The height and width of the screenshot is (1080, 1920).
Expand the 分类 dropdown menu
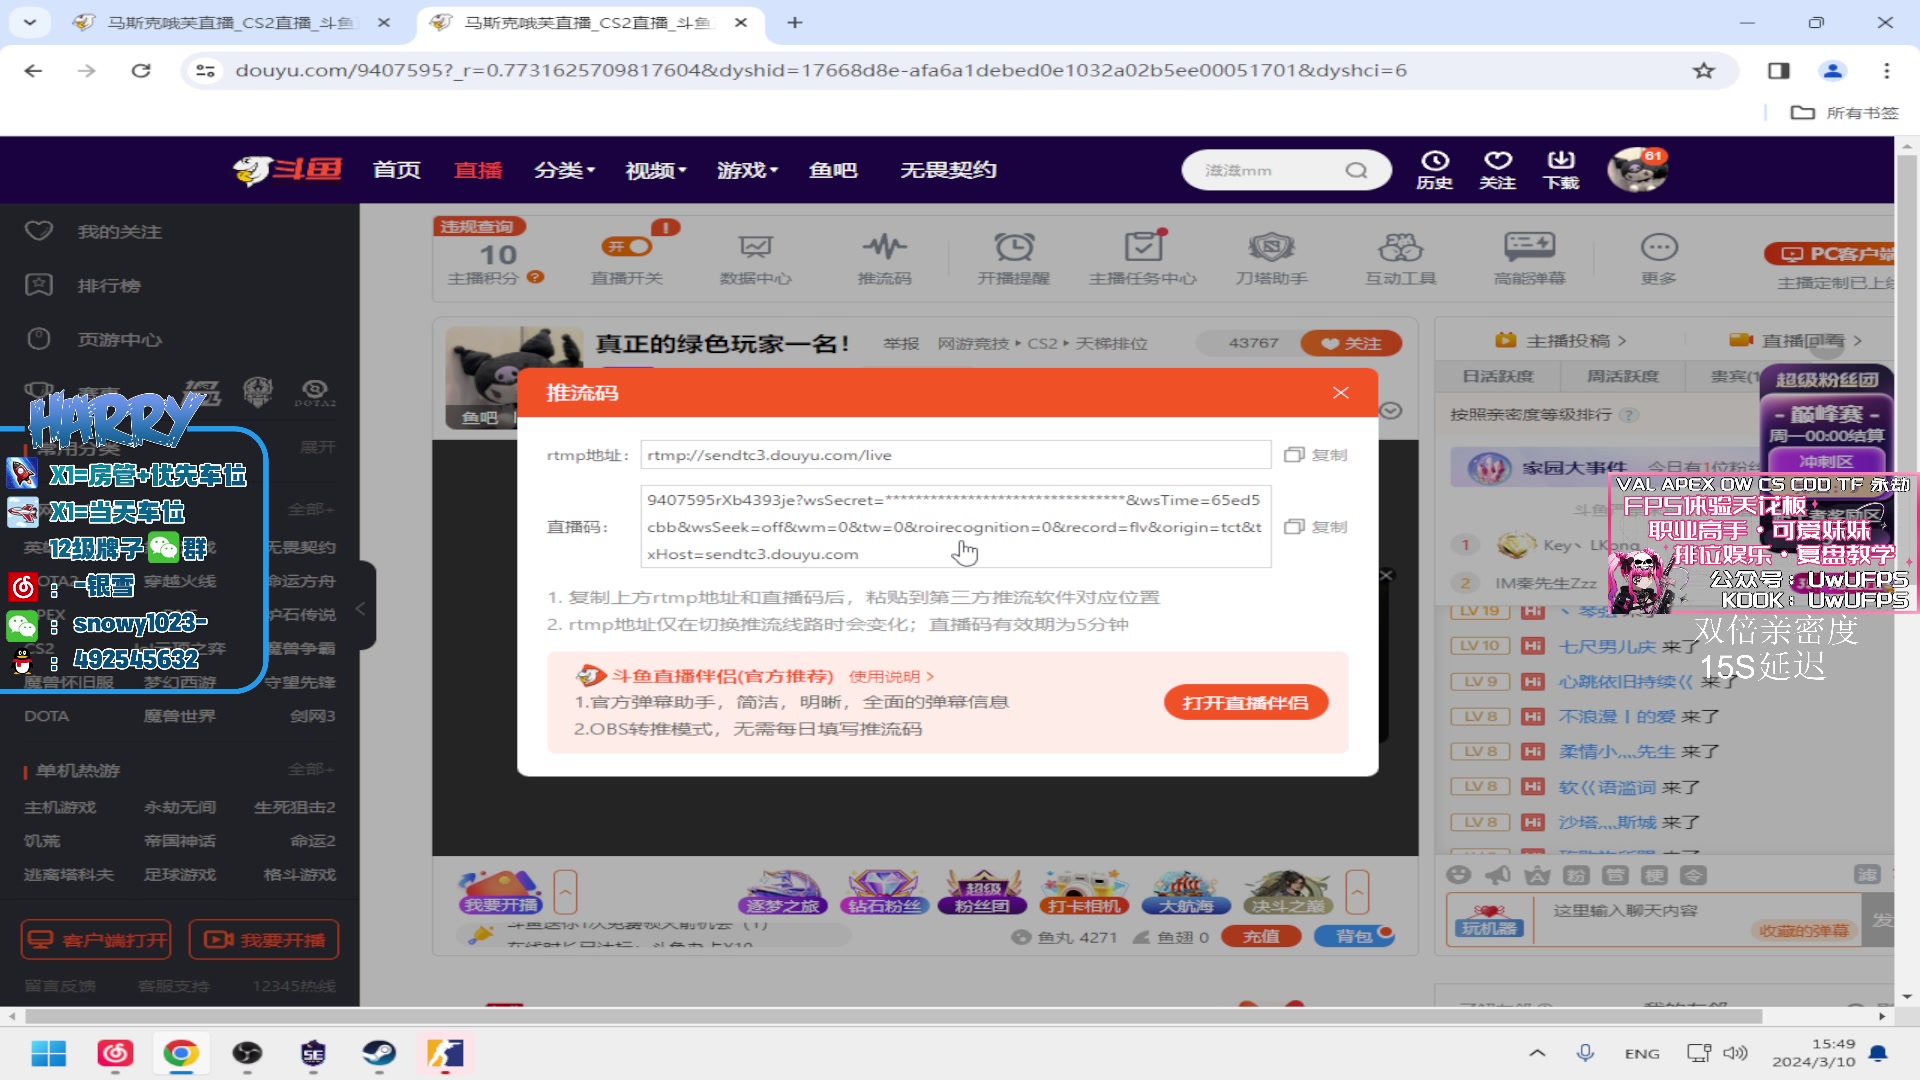(x=564, y=170)
